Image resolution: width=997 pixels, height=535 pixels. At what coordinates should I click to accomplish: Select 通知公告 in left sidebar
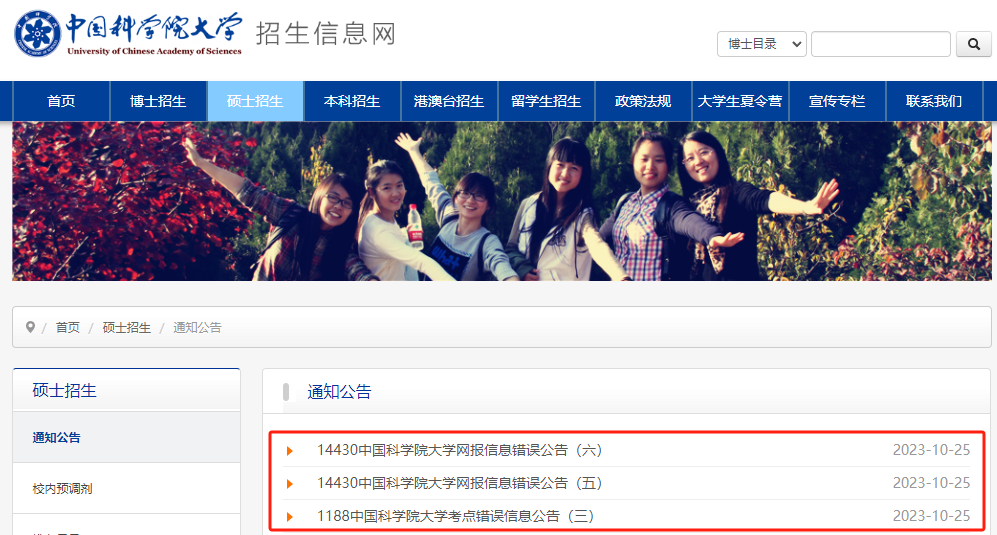127,437
